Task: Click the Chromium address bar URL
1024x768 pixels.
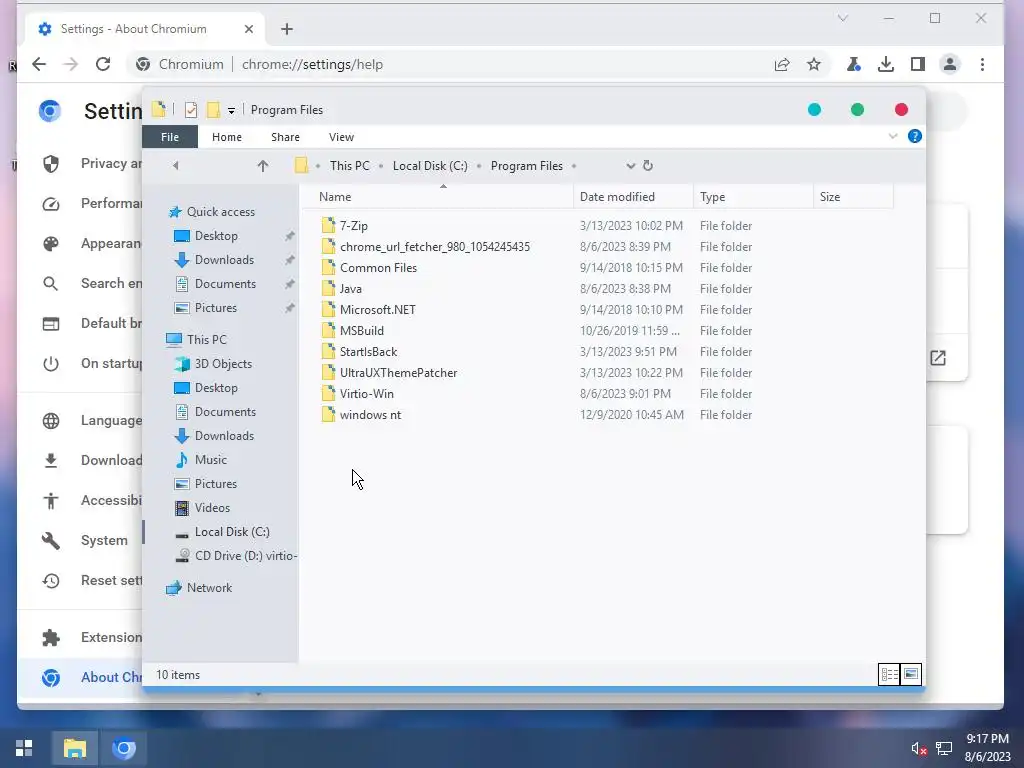Action: 312,64
